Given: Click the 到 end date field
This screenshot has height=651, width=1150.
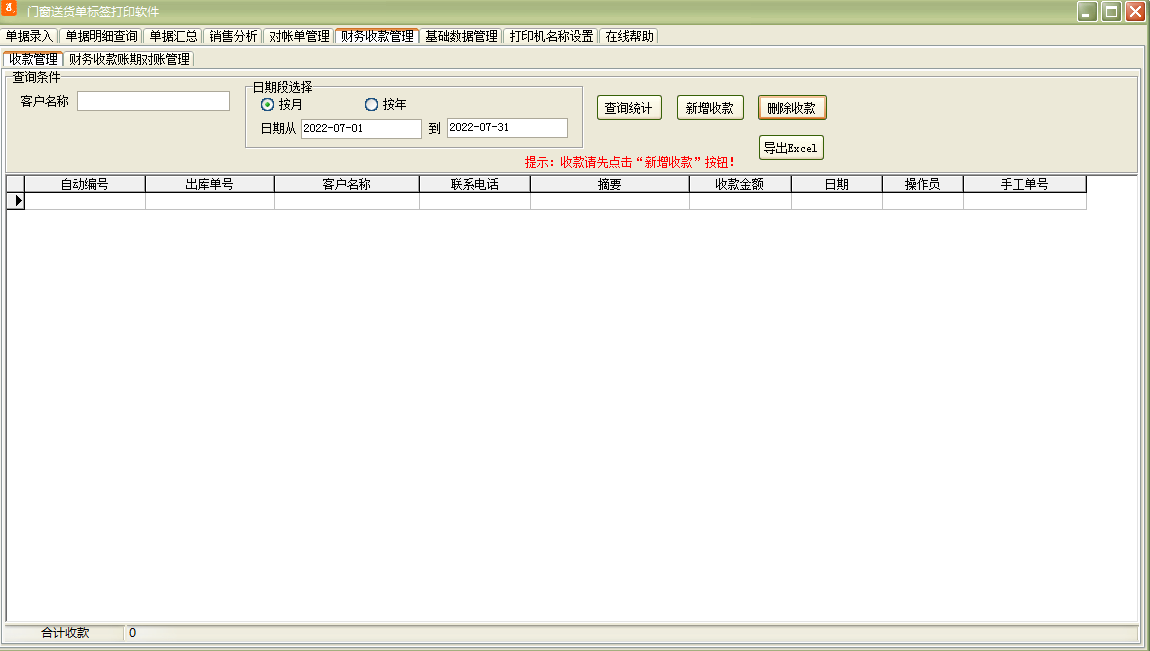Looking at the screenshot, I should tap(507, 128).
